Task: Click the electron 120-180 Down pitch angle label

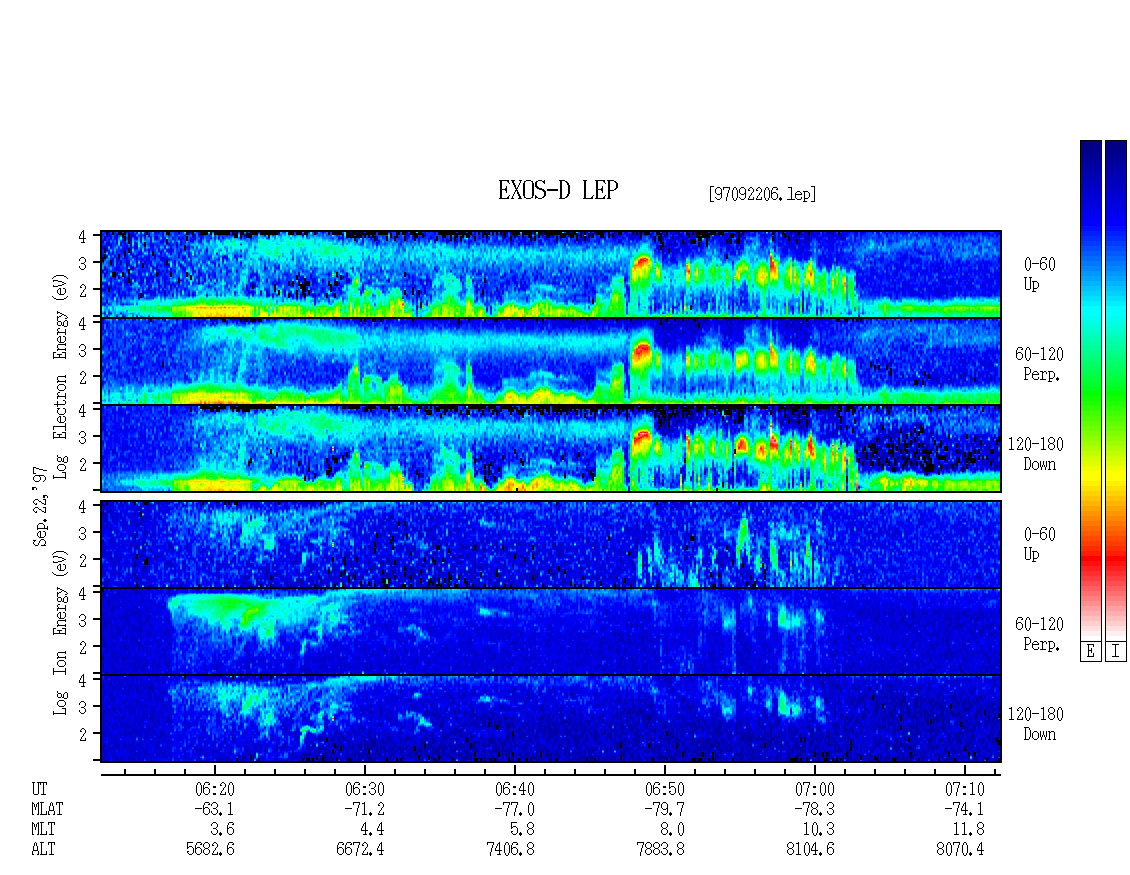Action: [x=1036, y=454]
